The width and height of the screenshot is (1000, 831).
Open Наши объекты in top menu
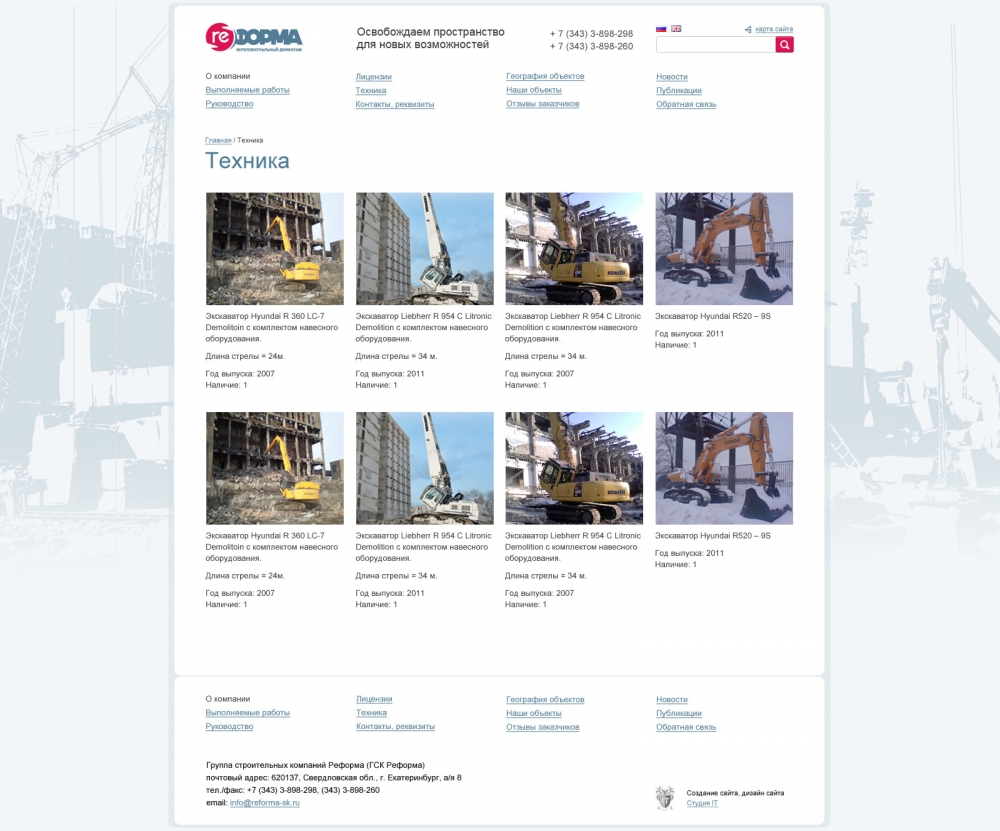[534, 90]
